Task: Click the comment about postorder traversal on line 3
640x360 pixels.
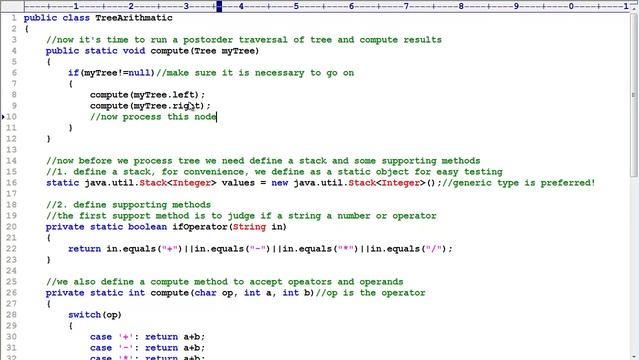Action: [244, 40]
